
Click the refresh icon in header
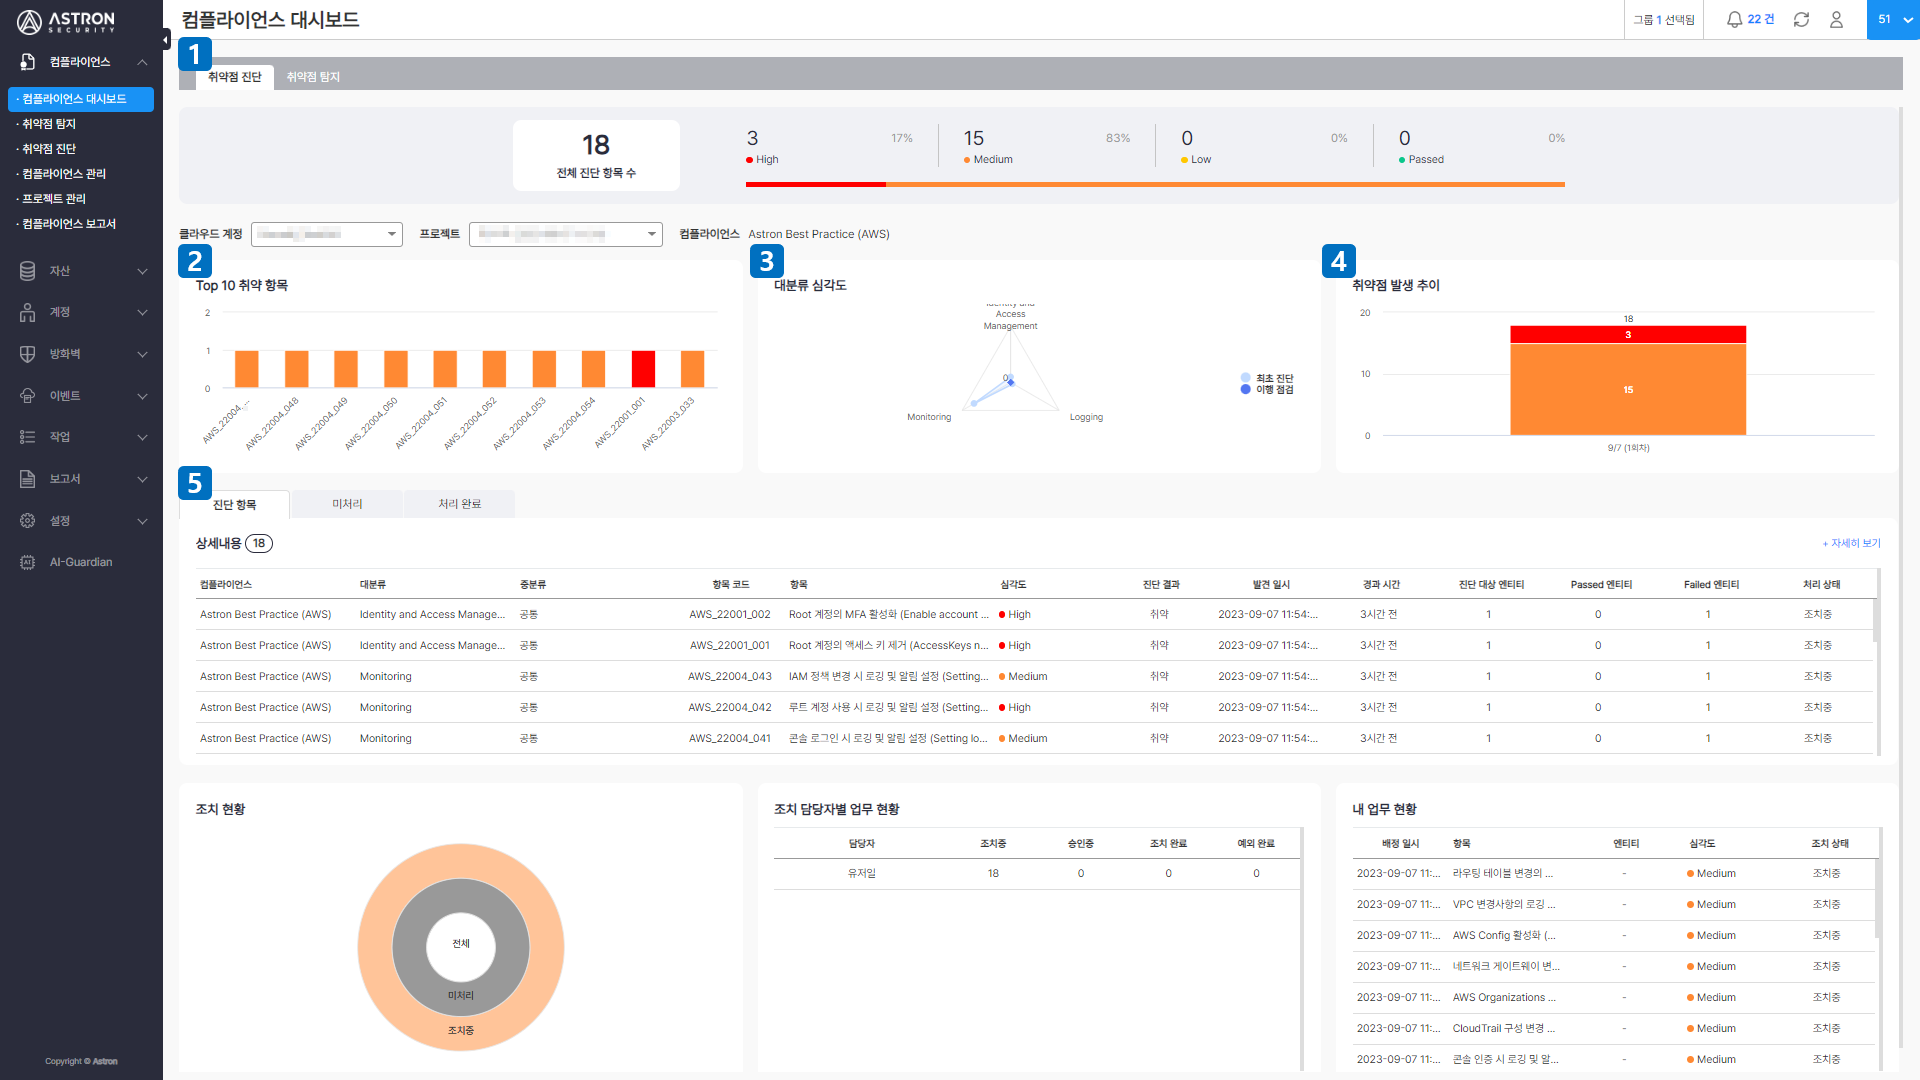coord(1801,20)
